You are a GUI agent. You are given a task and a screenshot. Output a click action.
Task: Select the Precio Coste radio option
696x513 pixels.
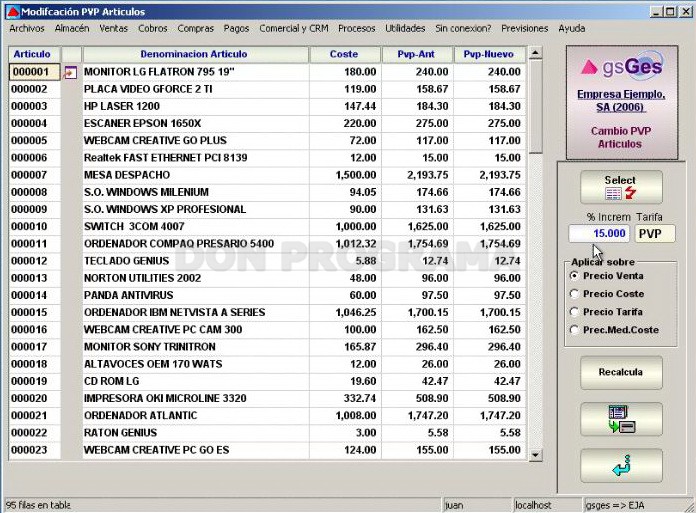(x=574, y=294)
